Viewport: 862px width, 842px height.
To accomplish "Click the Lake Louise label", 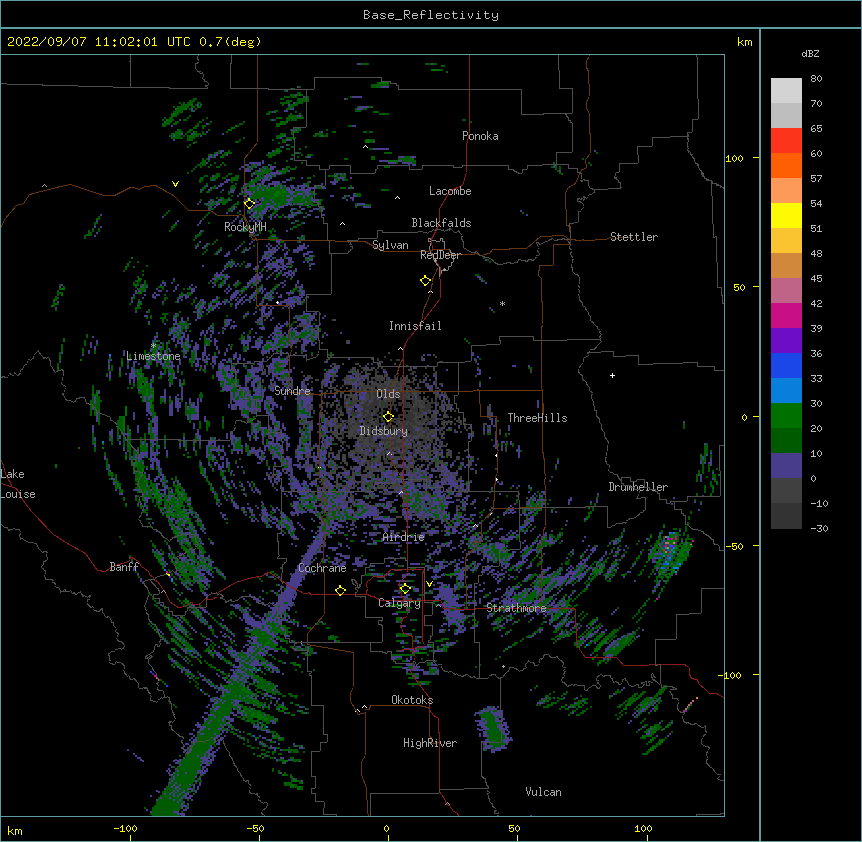I will tap(18, 484).
